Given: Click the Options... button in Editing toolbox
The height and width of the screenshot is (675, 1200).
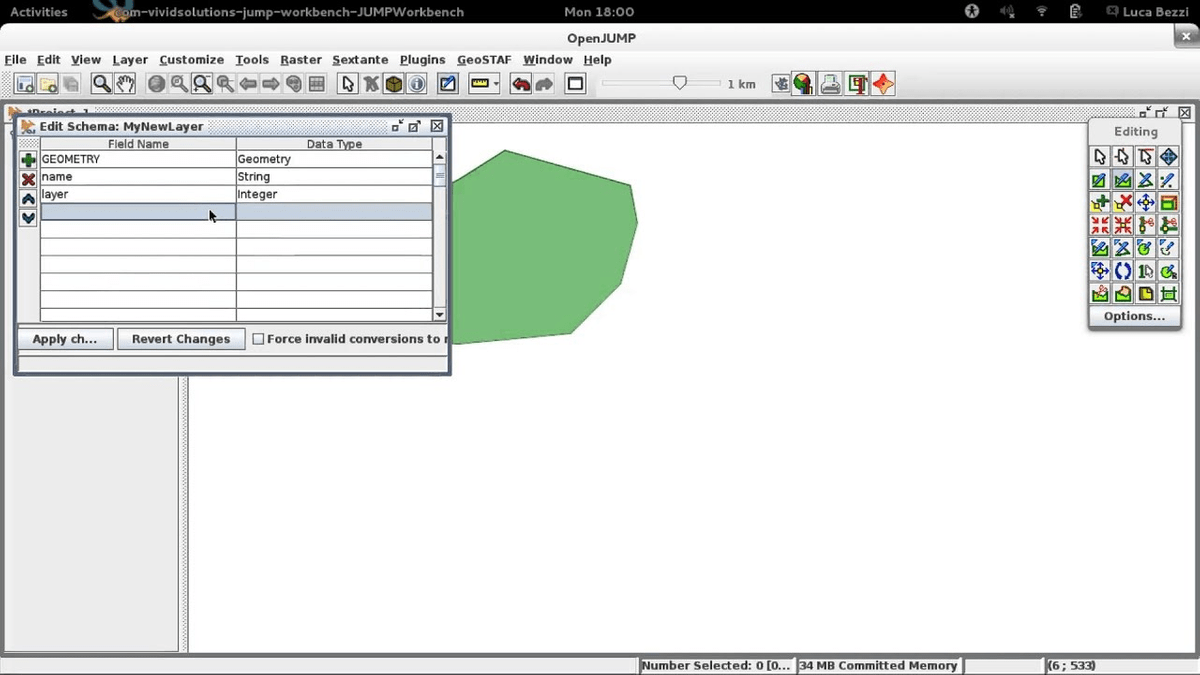Looking at the screenshot, I should coord(1134,316).
